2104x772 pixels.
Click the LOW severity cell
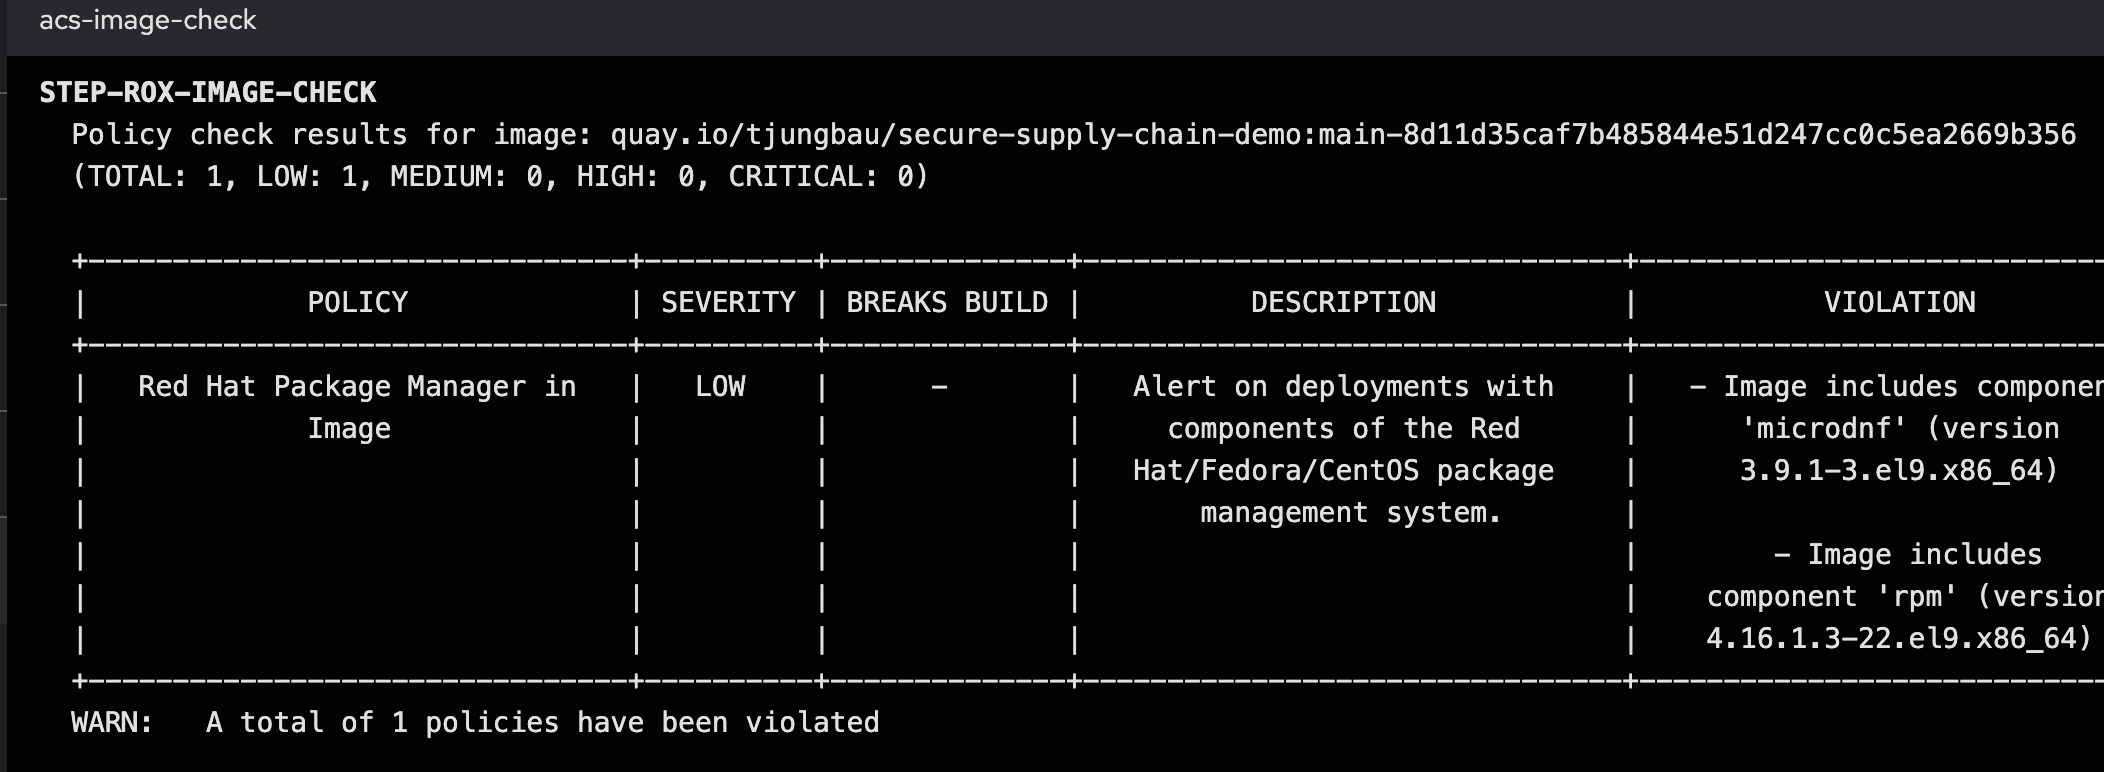[x=720, y=387]
